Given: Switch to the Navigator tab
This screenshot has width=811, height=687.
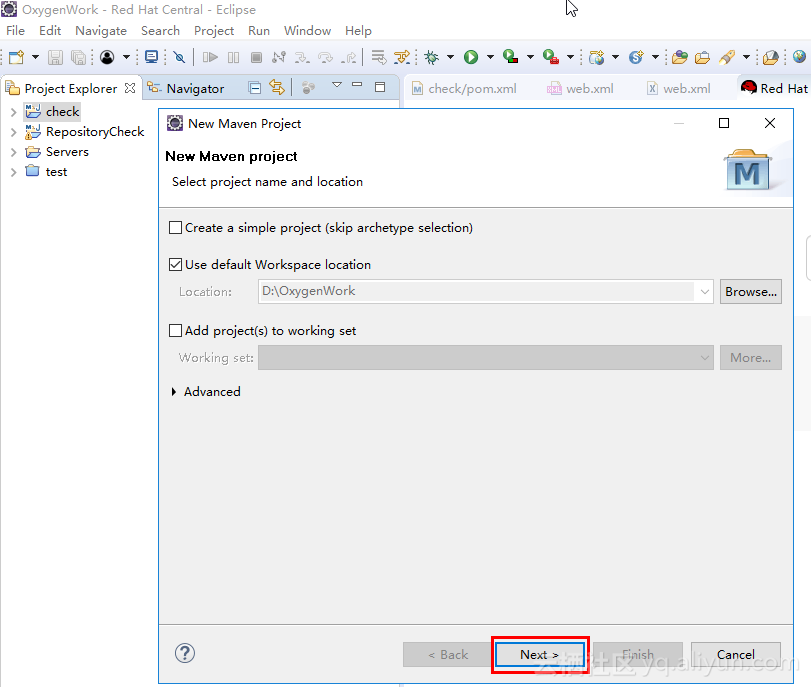Looking at the screenshot, I should coord(186,89).
